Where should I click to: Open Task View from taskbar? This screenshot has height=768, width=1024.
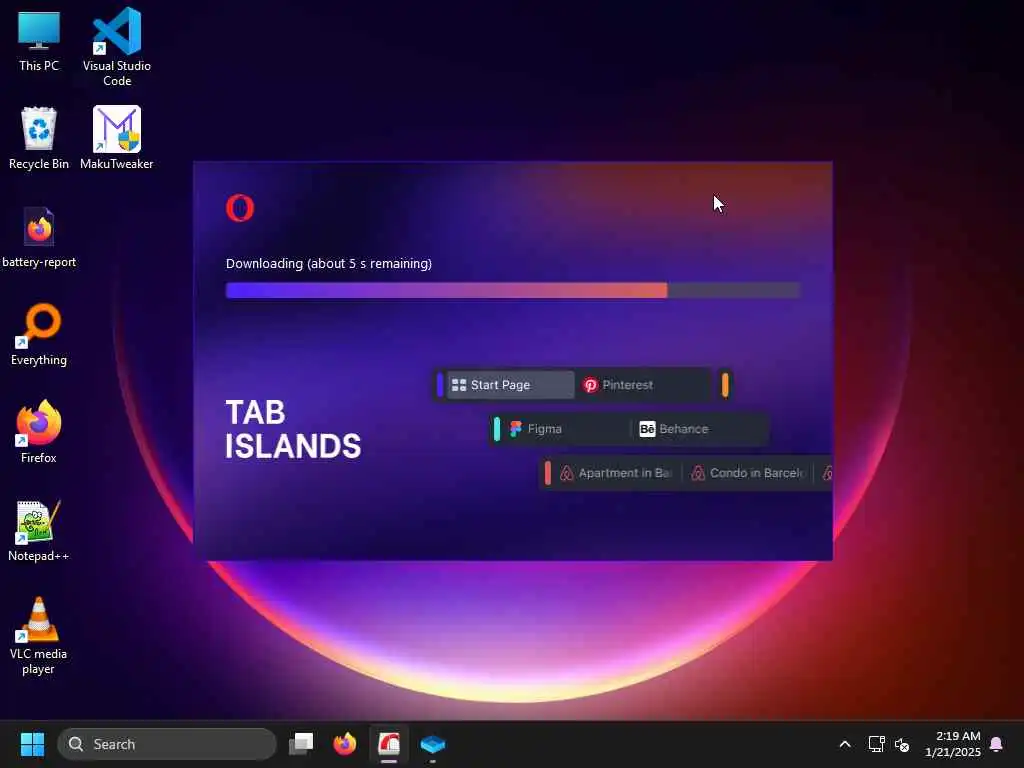301,744
